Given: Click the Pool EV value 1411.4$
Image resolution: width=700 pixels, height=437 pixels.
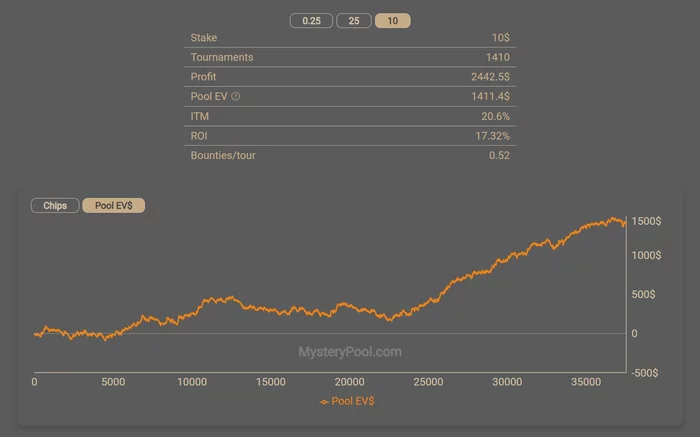Looking at the screenshot, I should point(490,96).
